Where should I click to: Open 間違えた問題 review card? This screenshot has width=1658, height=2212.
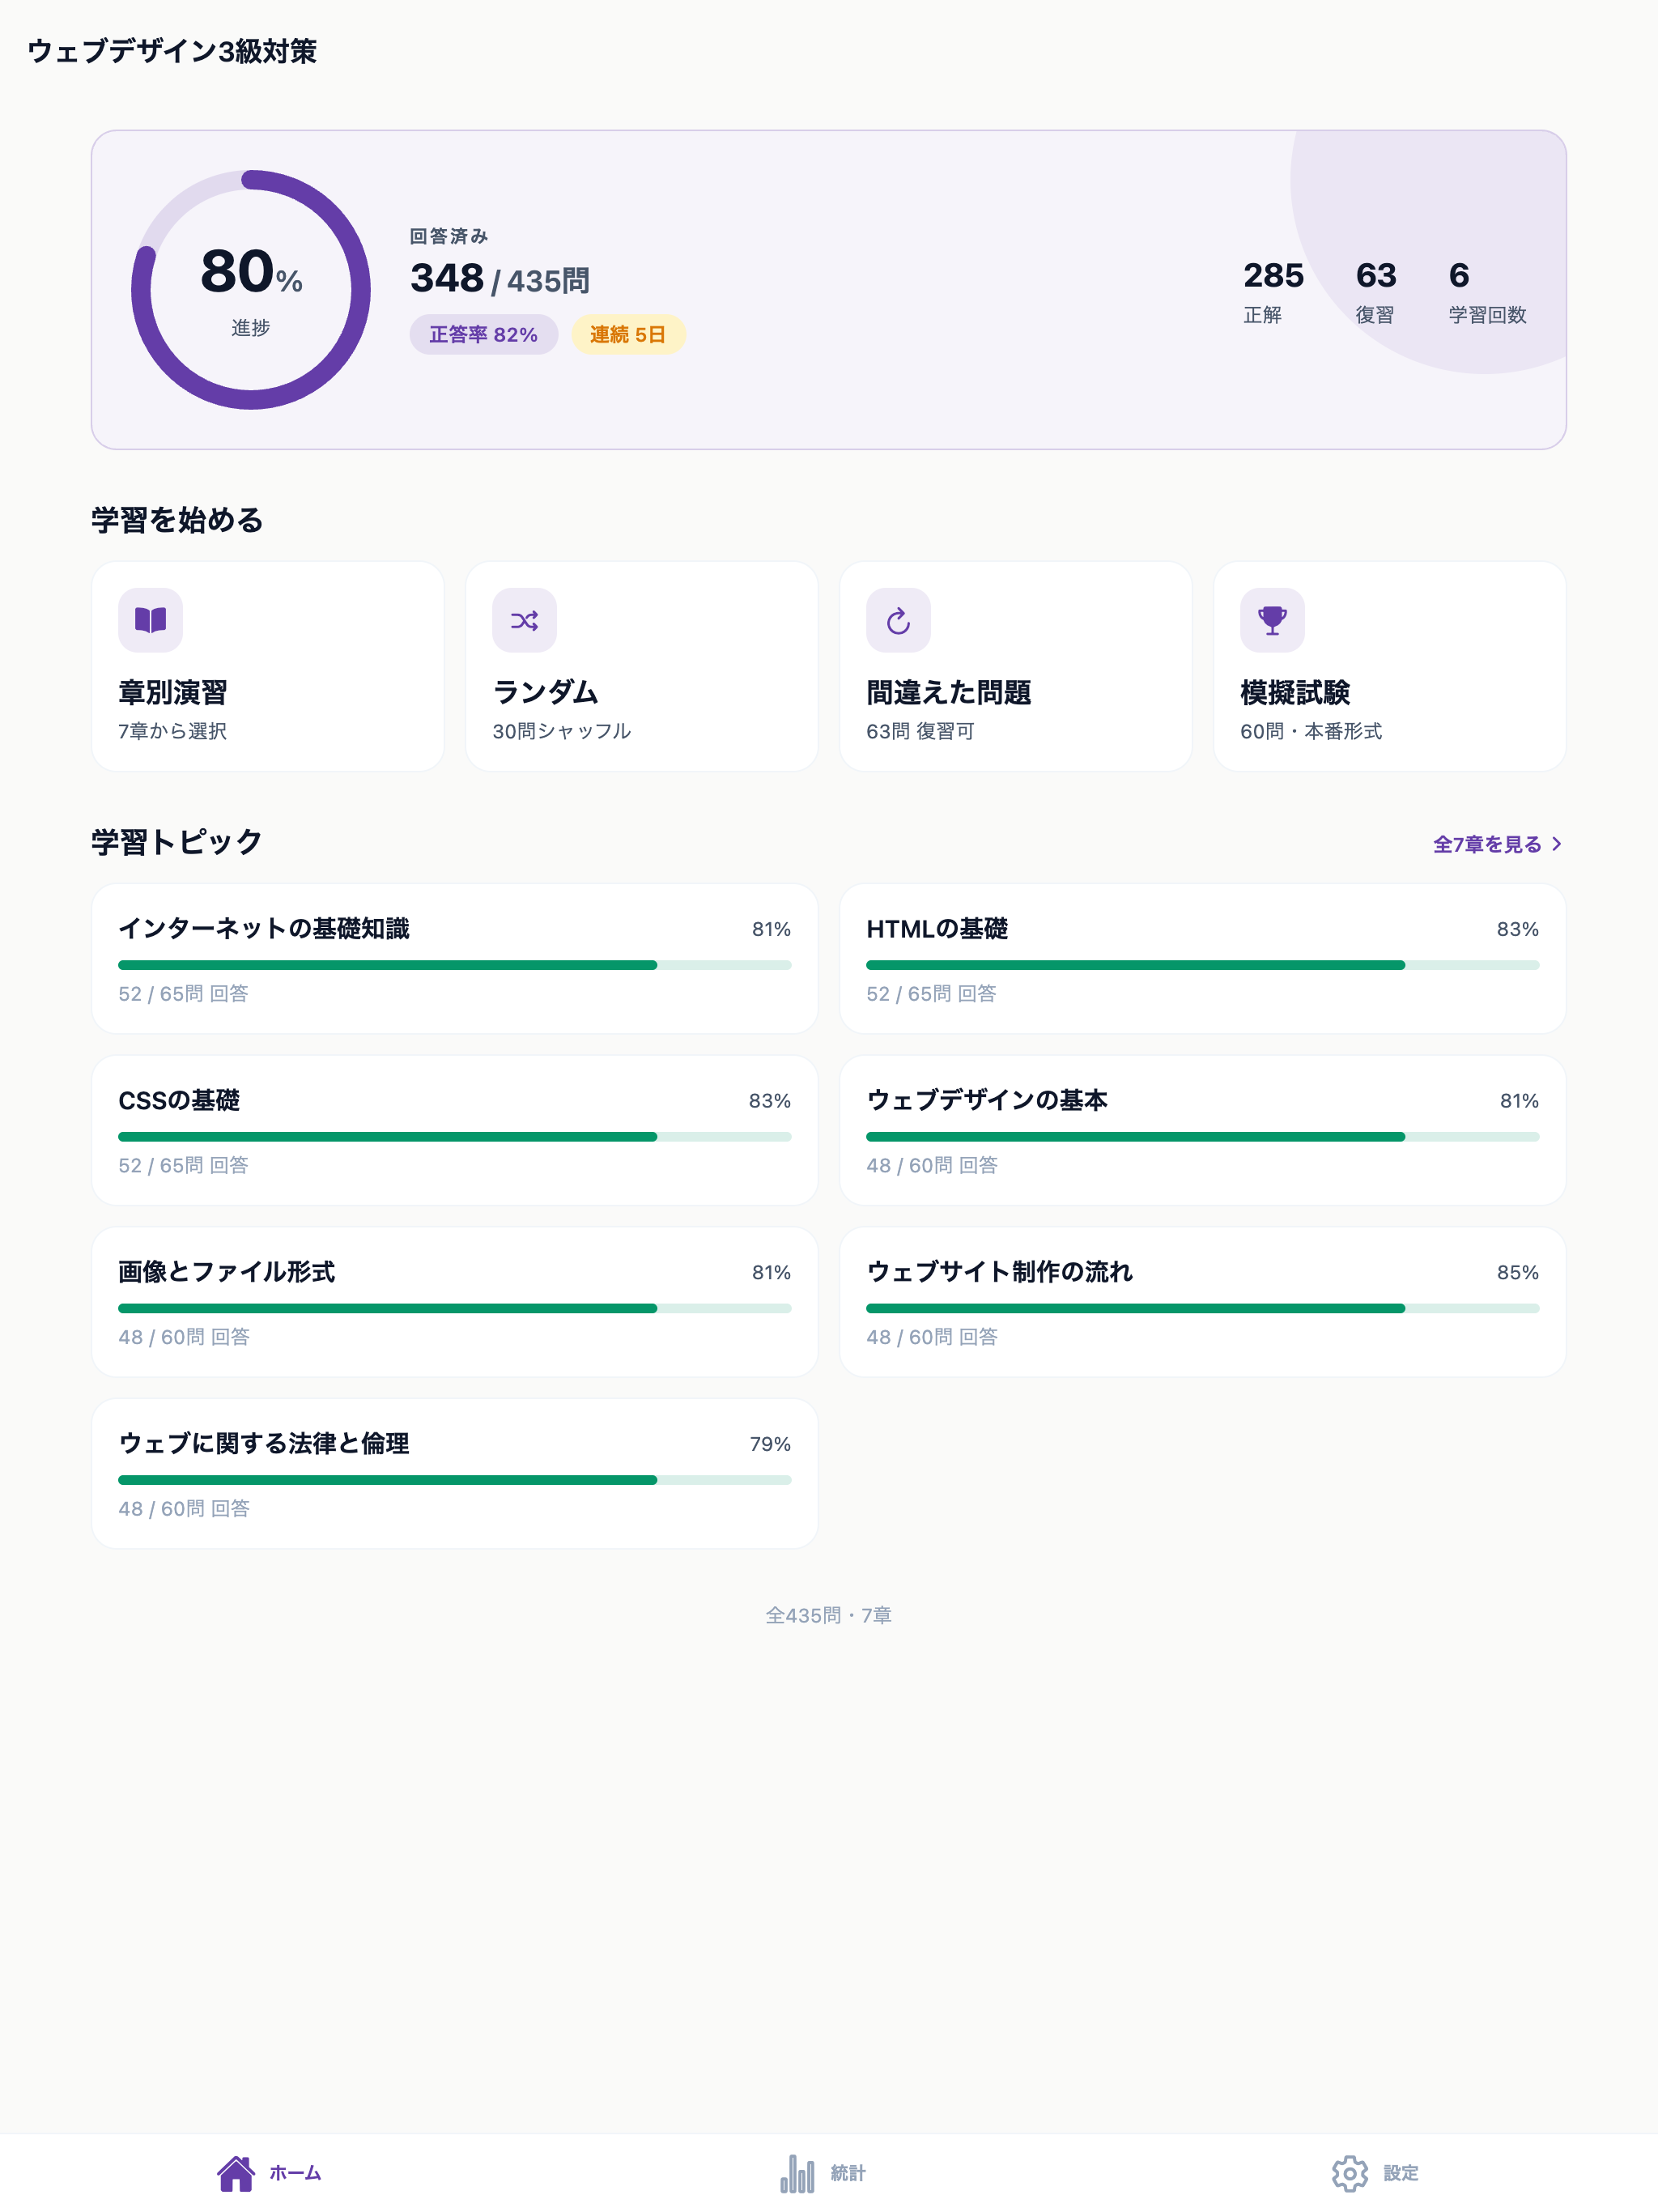tap(1015, 666)
